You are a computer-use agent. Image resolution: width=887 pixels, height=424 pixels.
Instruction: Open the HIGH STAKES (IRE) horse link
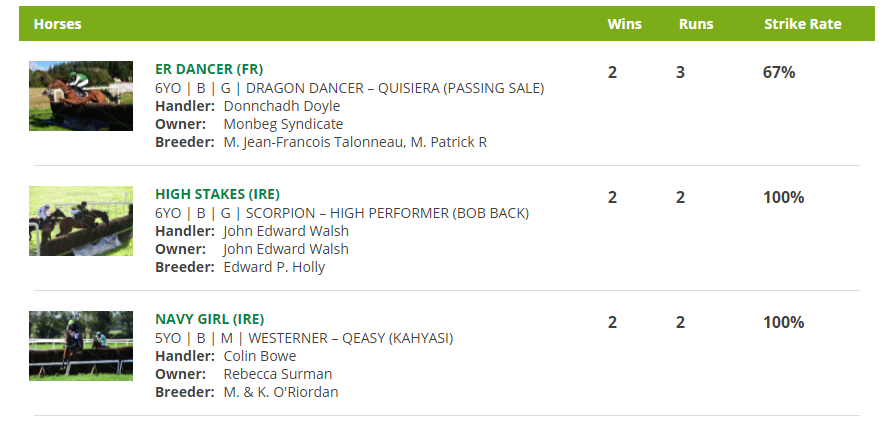217,194
